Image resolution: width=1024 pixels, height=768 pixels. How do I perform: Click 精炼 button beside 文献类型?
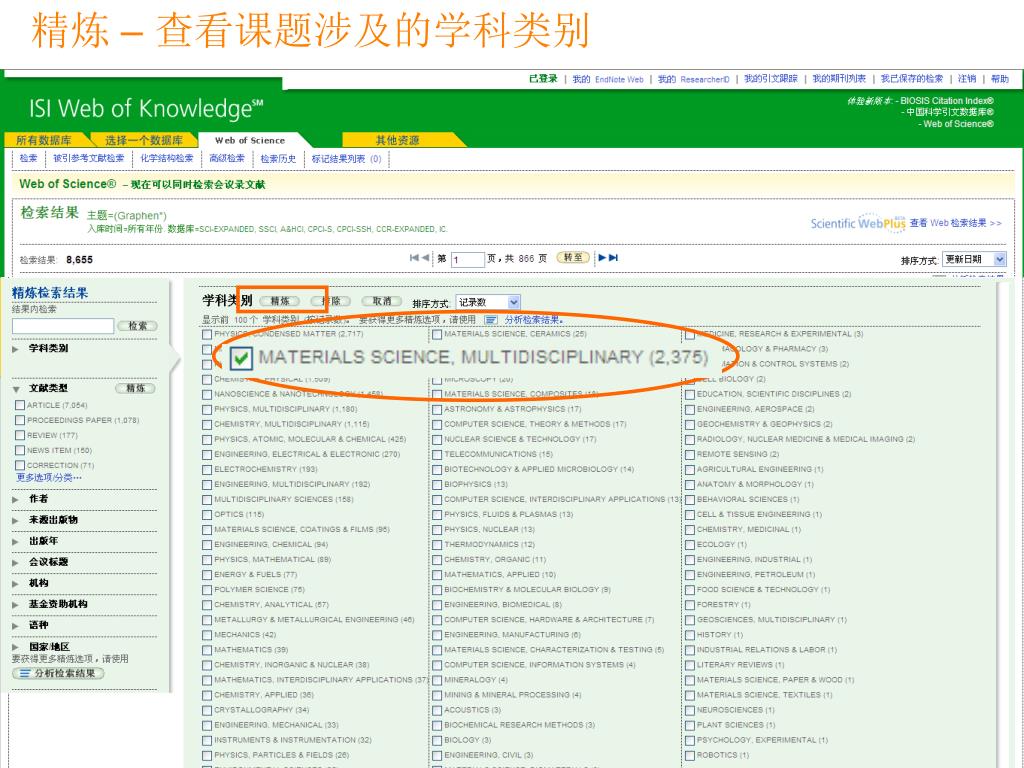click(136, 389)
